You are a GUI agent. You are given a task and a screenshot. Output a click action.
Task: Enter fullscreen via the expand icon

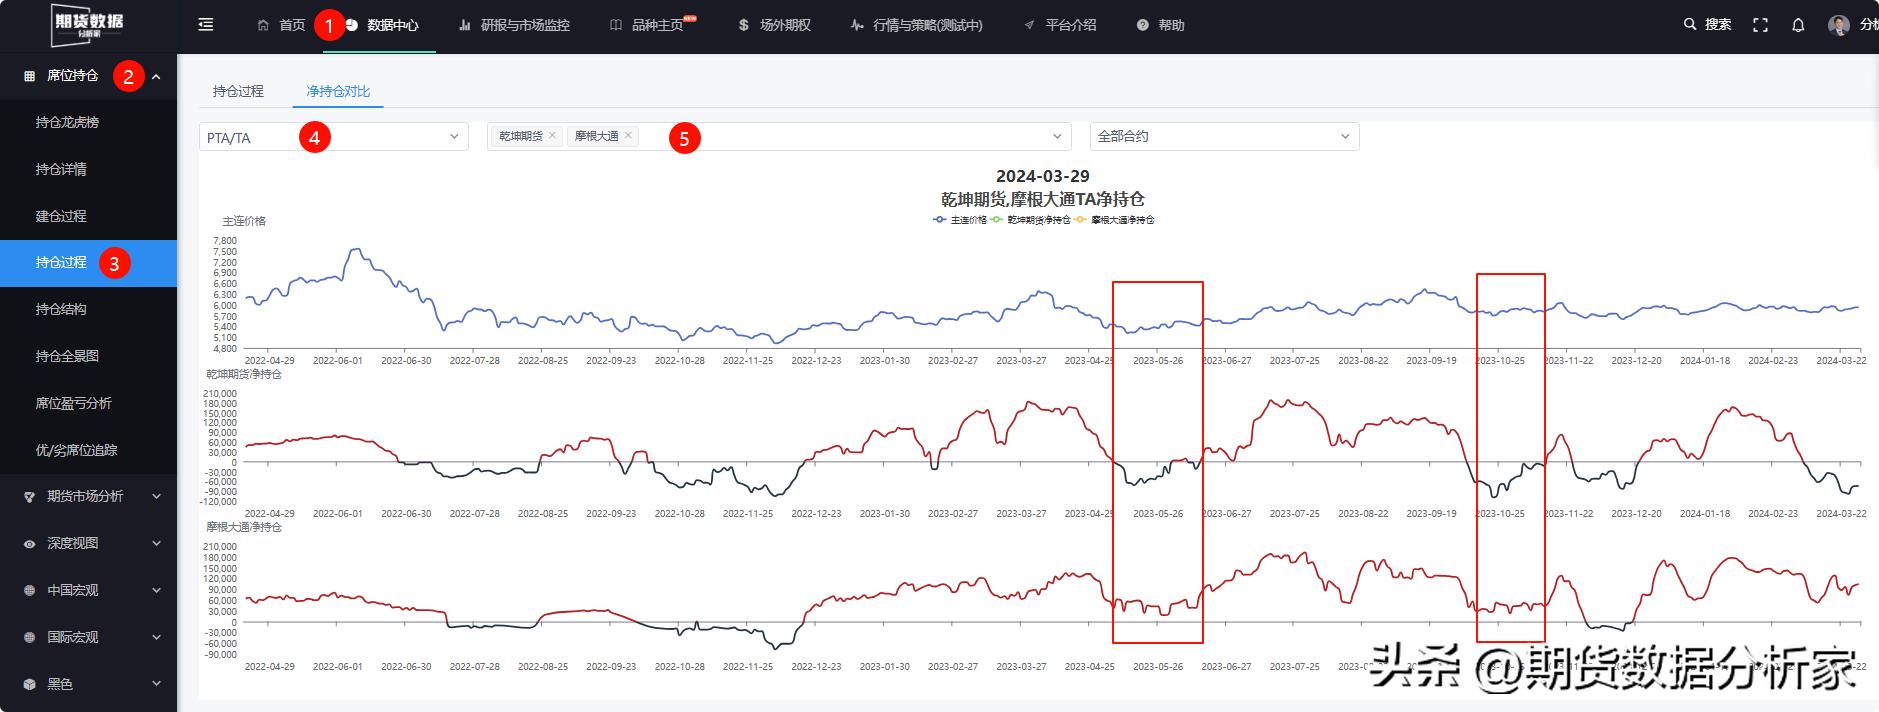tap(1761, 25)
